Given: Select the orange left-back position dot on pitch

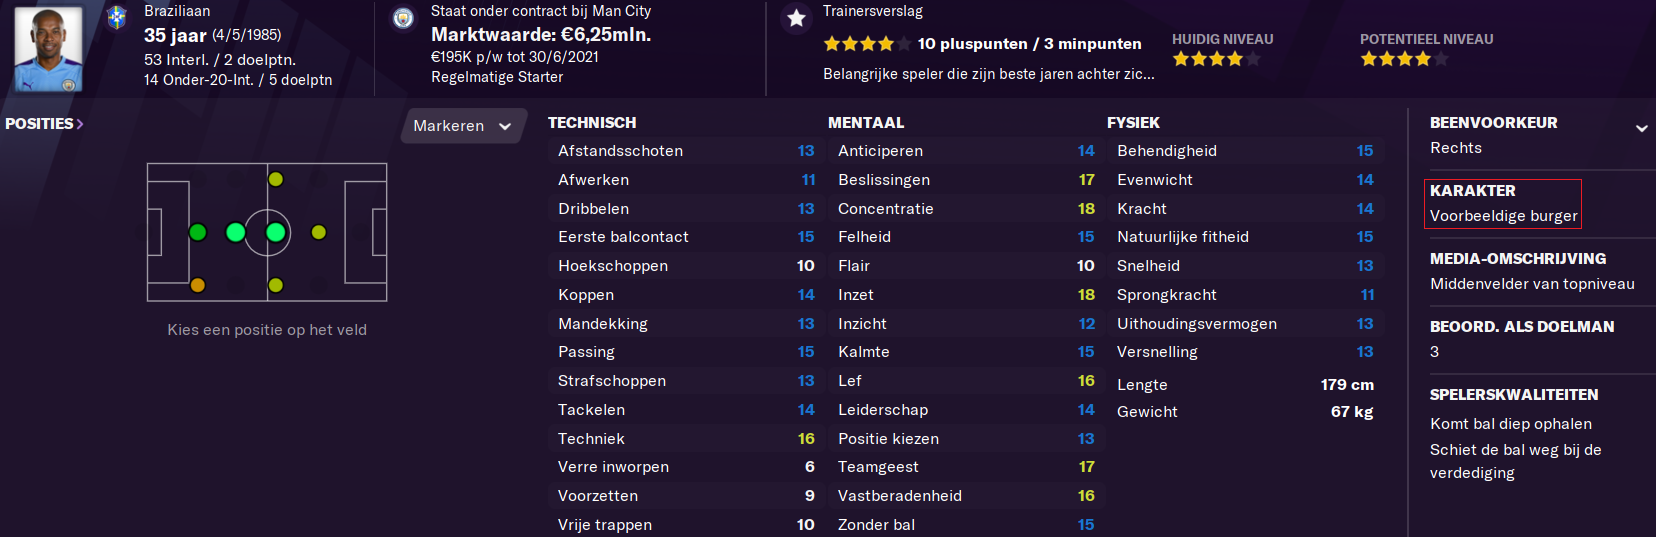Looking at the screenshot, I should click(x=198, y=286).
